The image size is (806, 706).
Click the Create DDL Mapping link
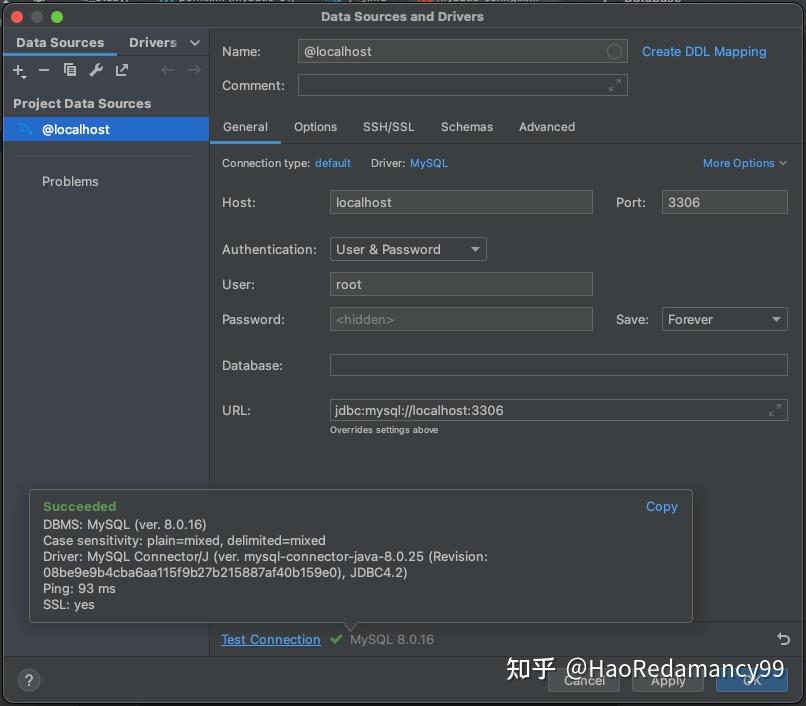pos(704,51)
